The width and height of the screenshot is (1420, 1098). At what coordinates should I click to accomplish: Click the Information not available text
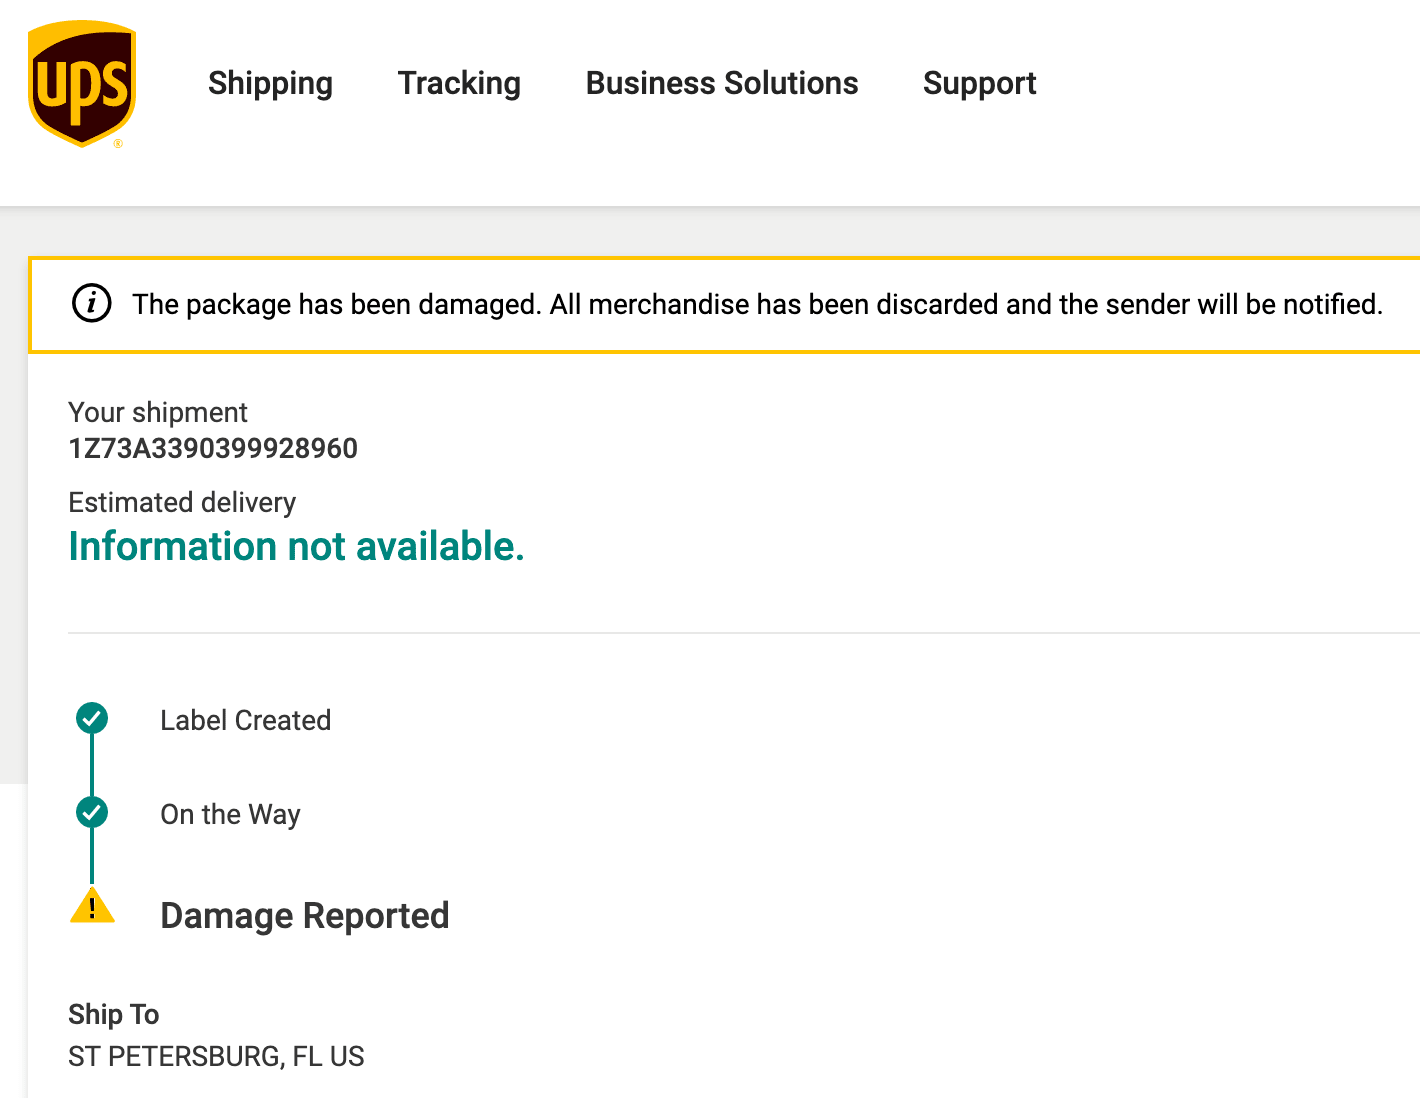coord(296,546)
